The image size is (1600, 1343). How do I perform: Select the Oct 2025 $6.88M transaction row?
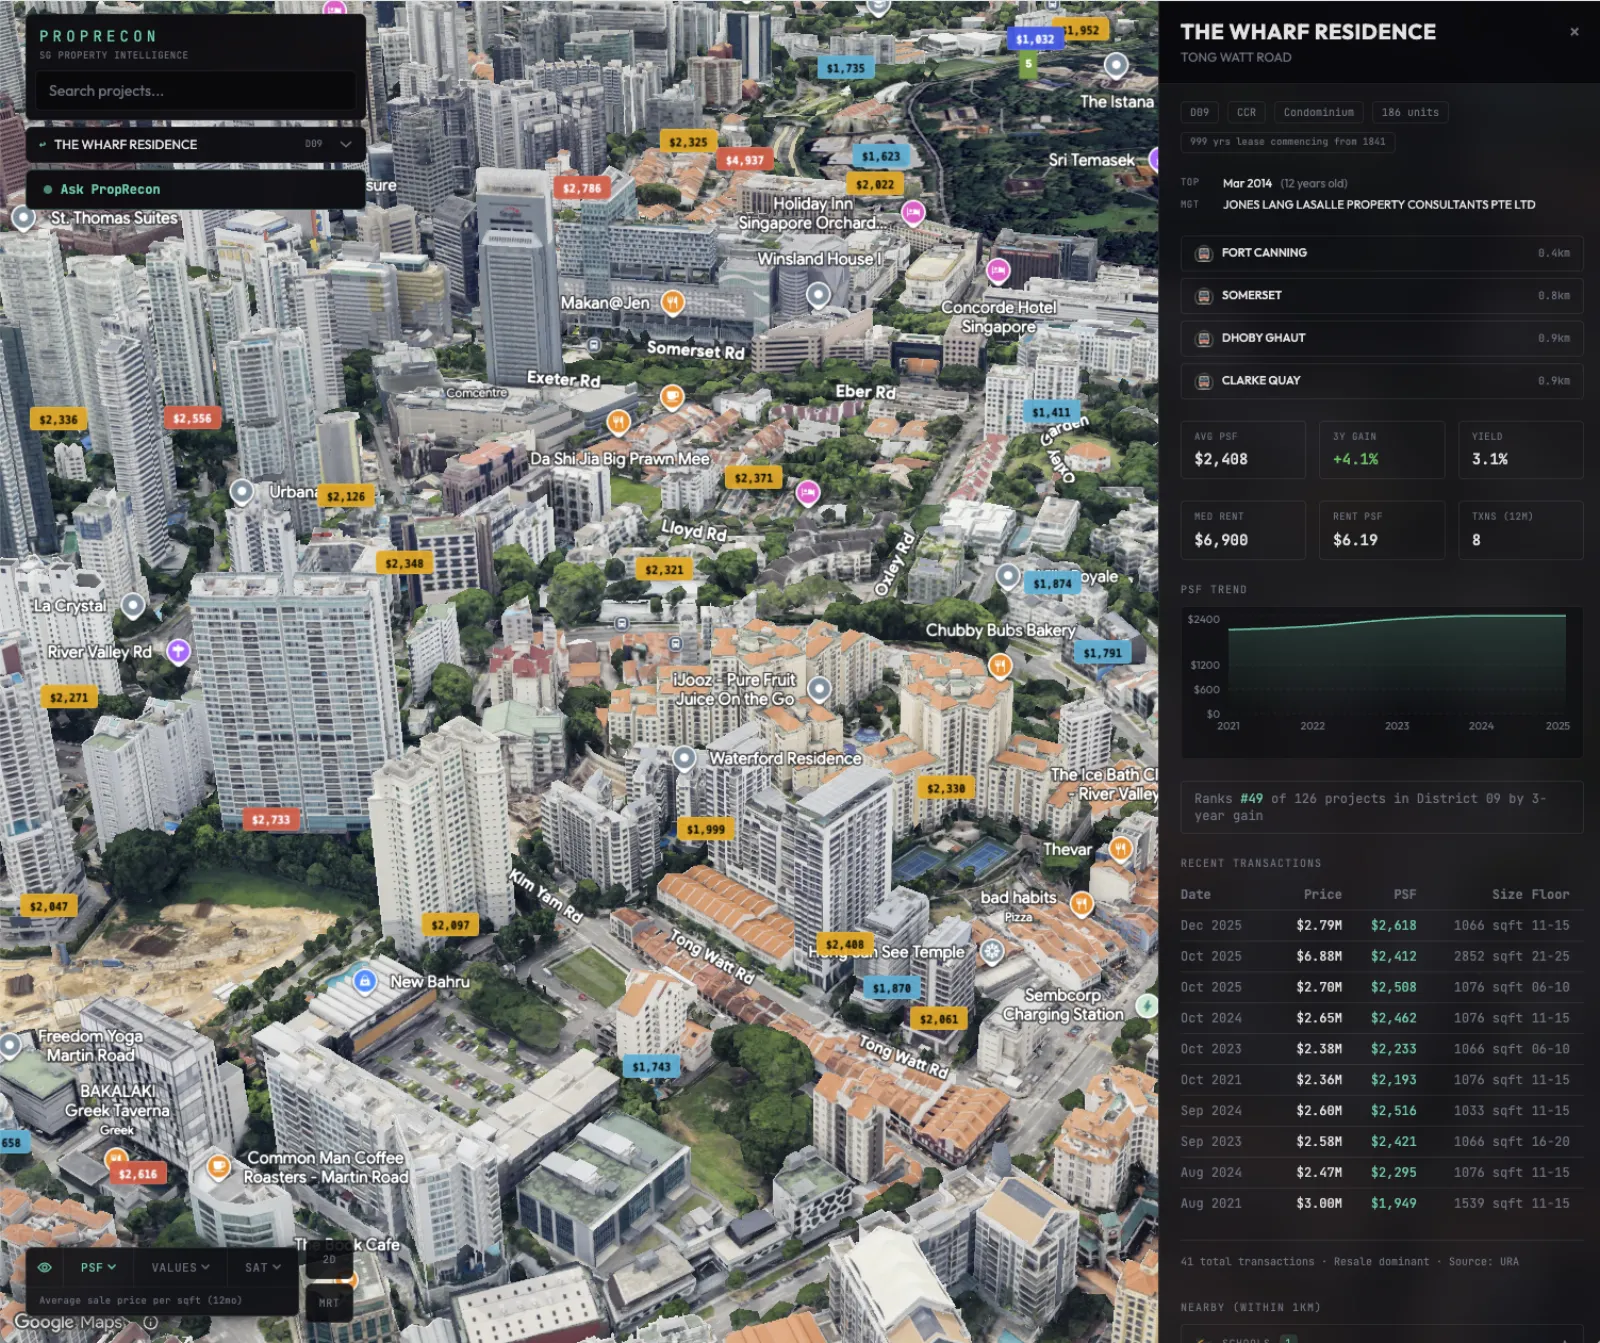1381,957
